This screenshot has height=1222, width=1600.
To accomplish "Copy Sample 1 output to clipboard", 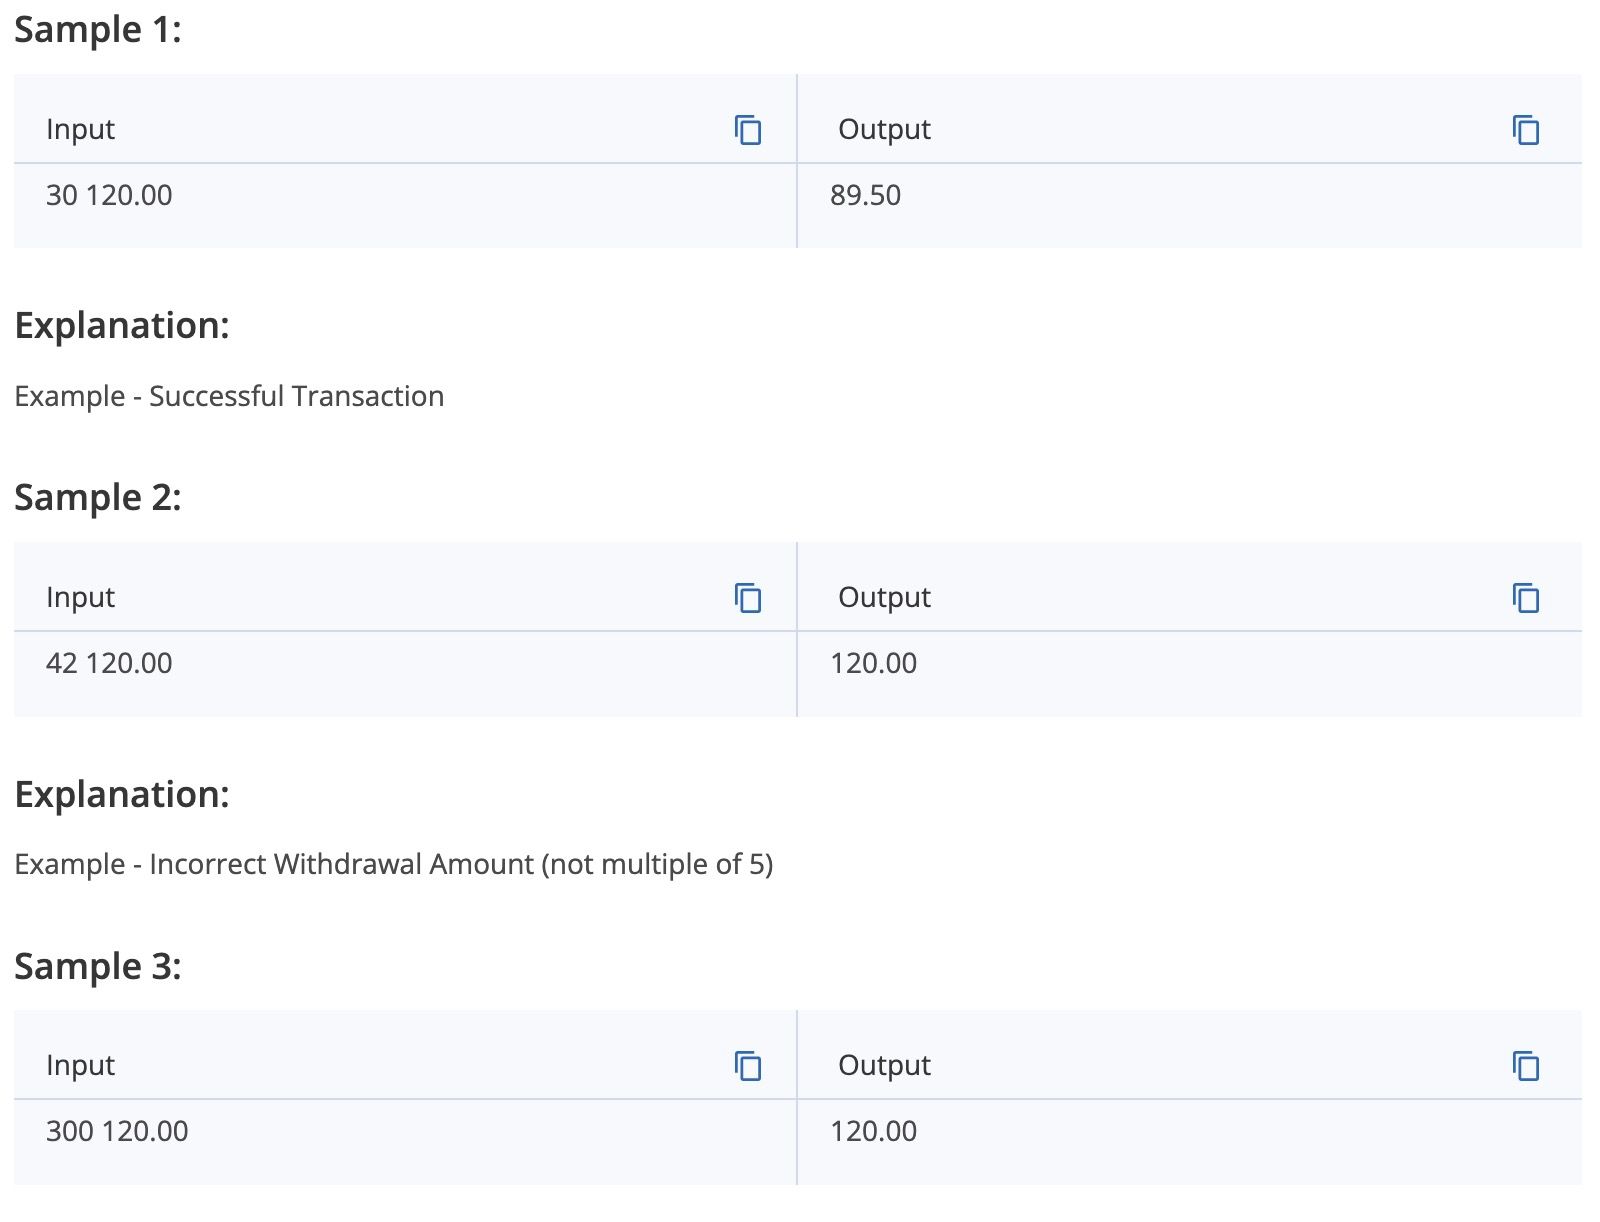I will point(1526,130).
